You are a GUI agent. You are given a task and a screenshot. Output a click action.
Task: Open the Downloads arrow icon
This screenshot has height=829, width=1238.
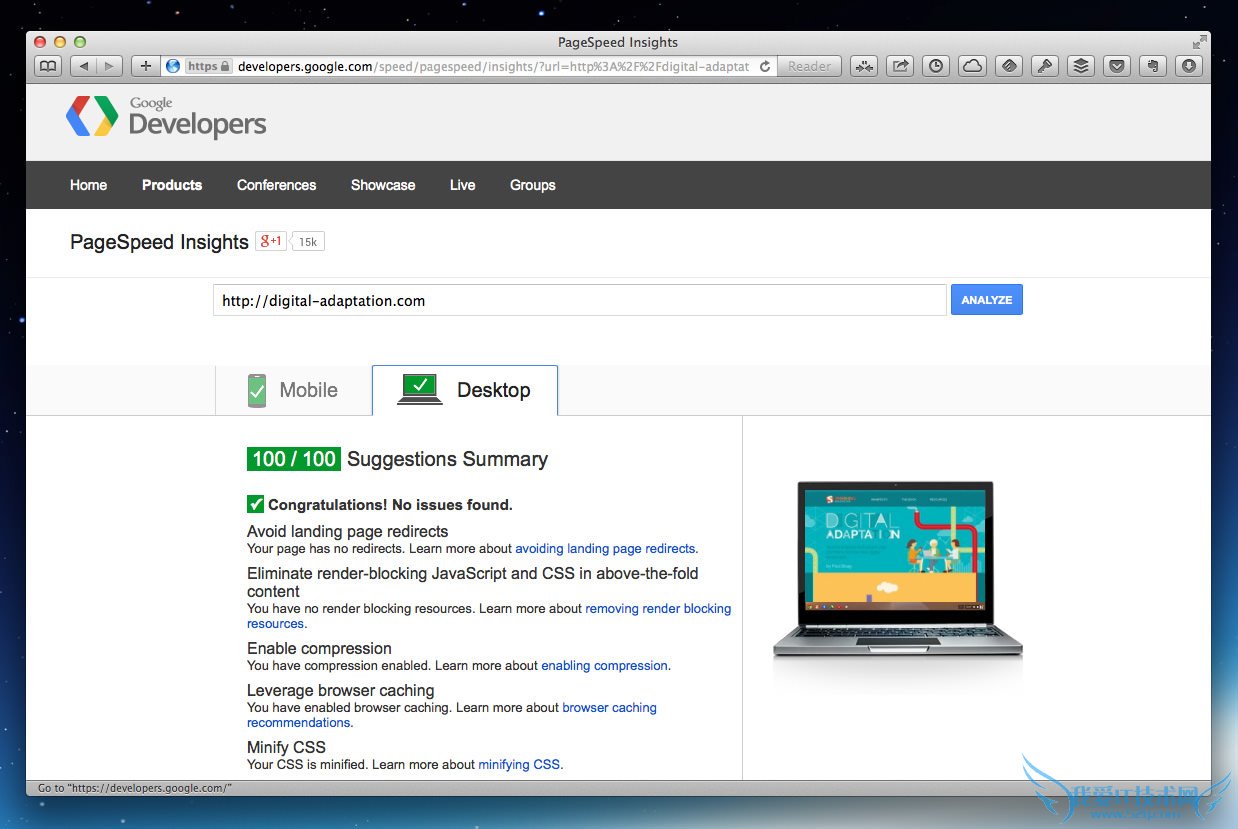tap(1188, 66)
